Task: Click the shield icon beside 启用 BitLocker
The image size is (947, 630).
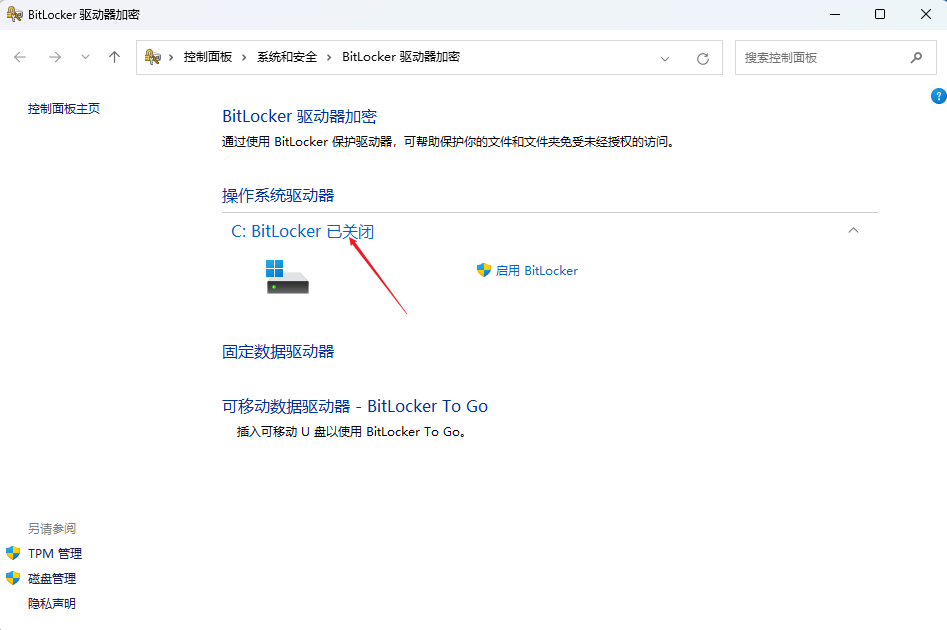Action: coord(484,270)
